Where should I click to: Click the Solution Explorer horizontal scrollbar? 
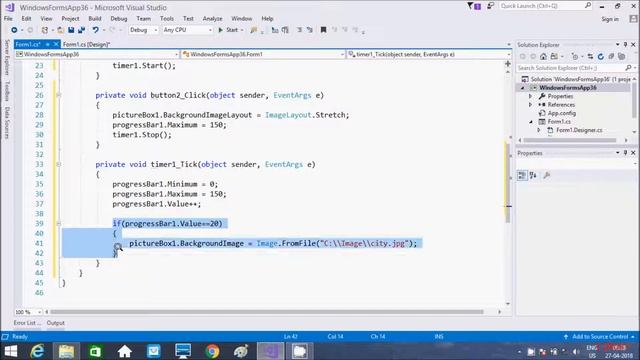point(570,140)
